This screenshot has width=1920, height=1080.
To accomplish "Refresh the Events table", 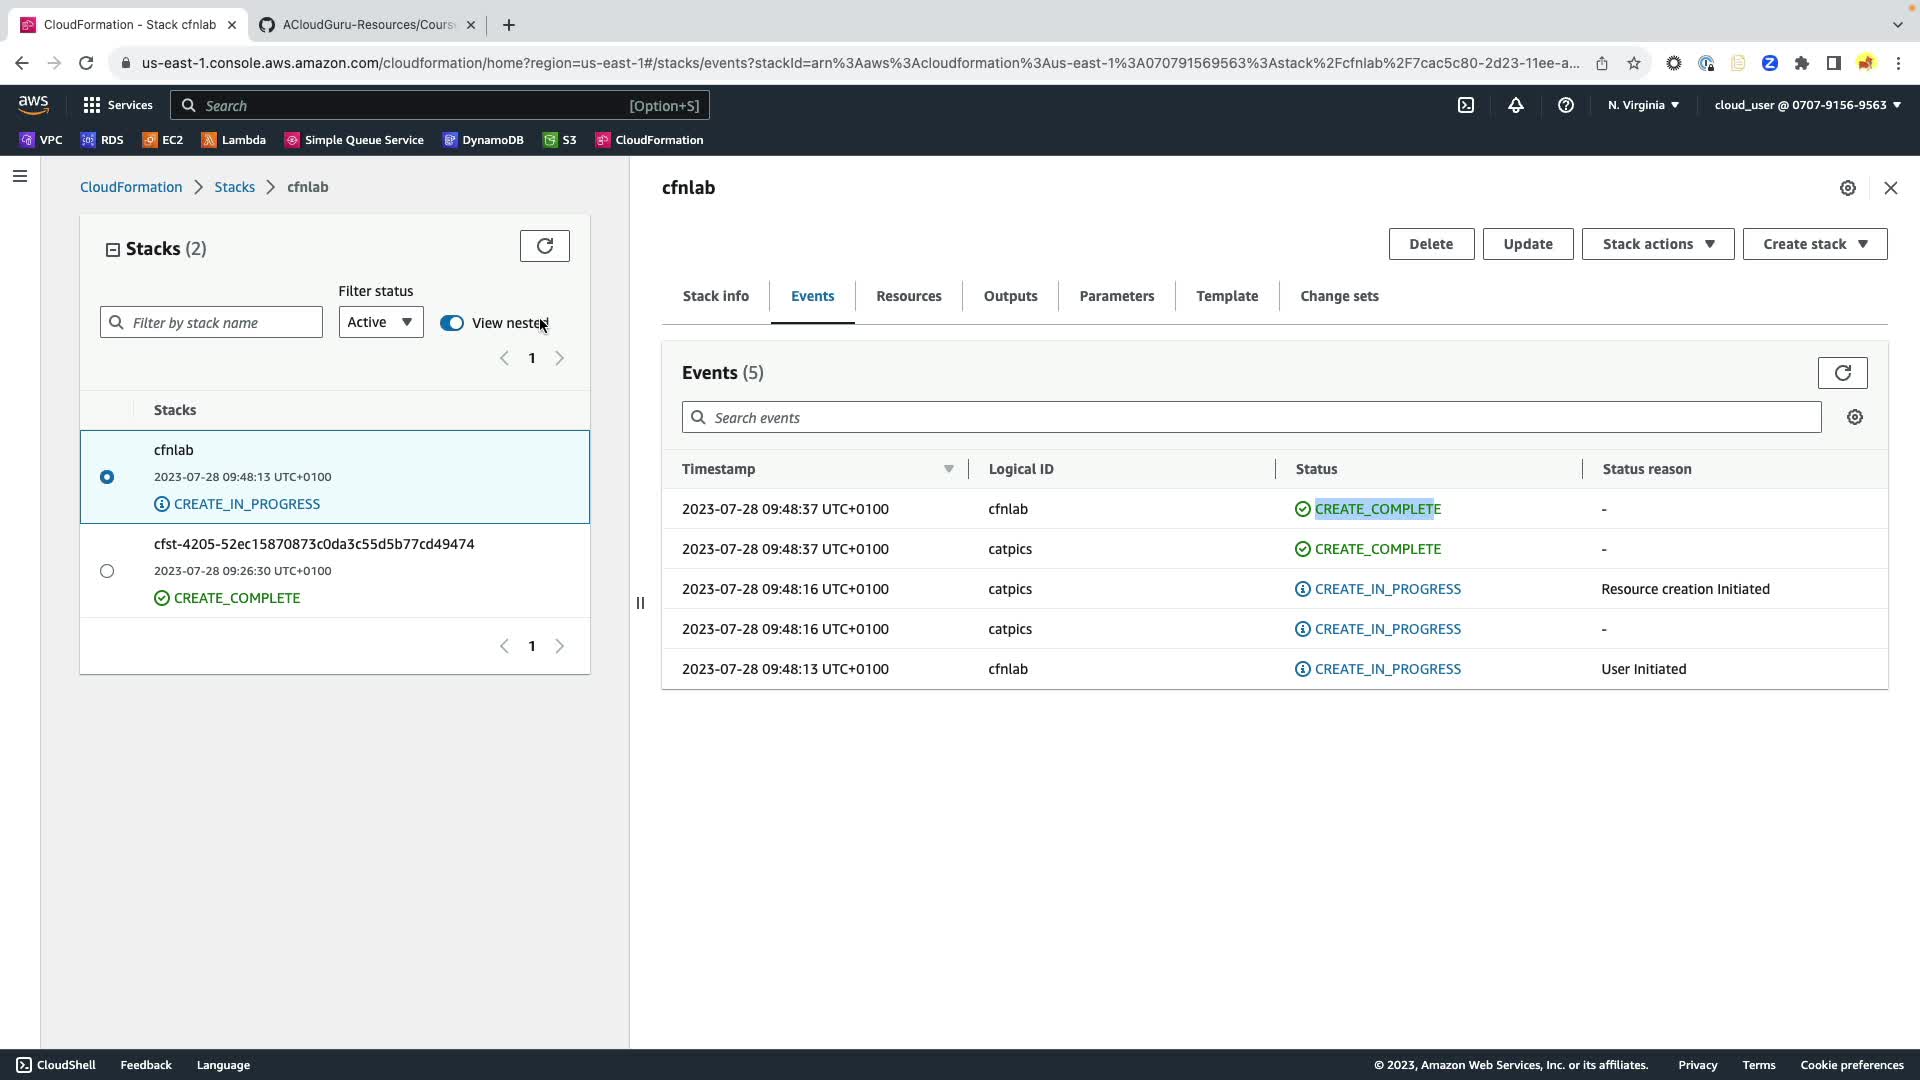I will [1842, 373].
